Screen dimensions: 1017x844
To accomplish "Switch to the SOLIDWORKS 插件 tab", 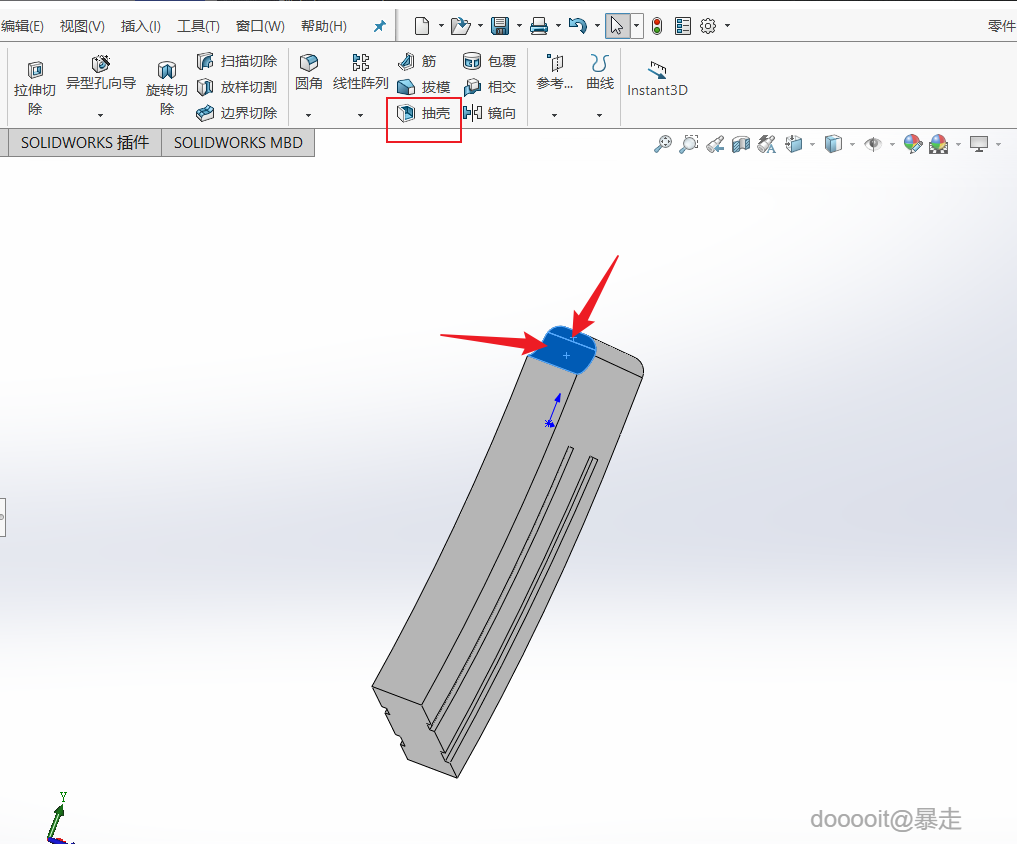I will click(85, 143).
